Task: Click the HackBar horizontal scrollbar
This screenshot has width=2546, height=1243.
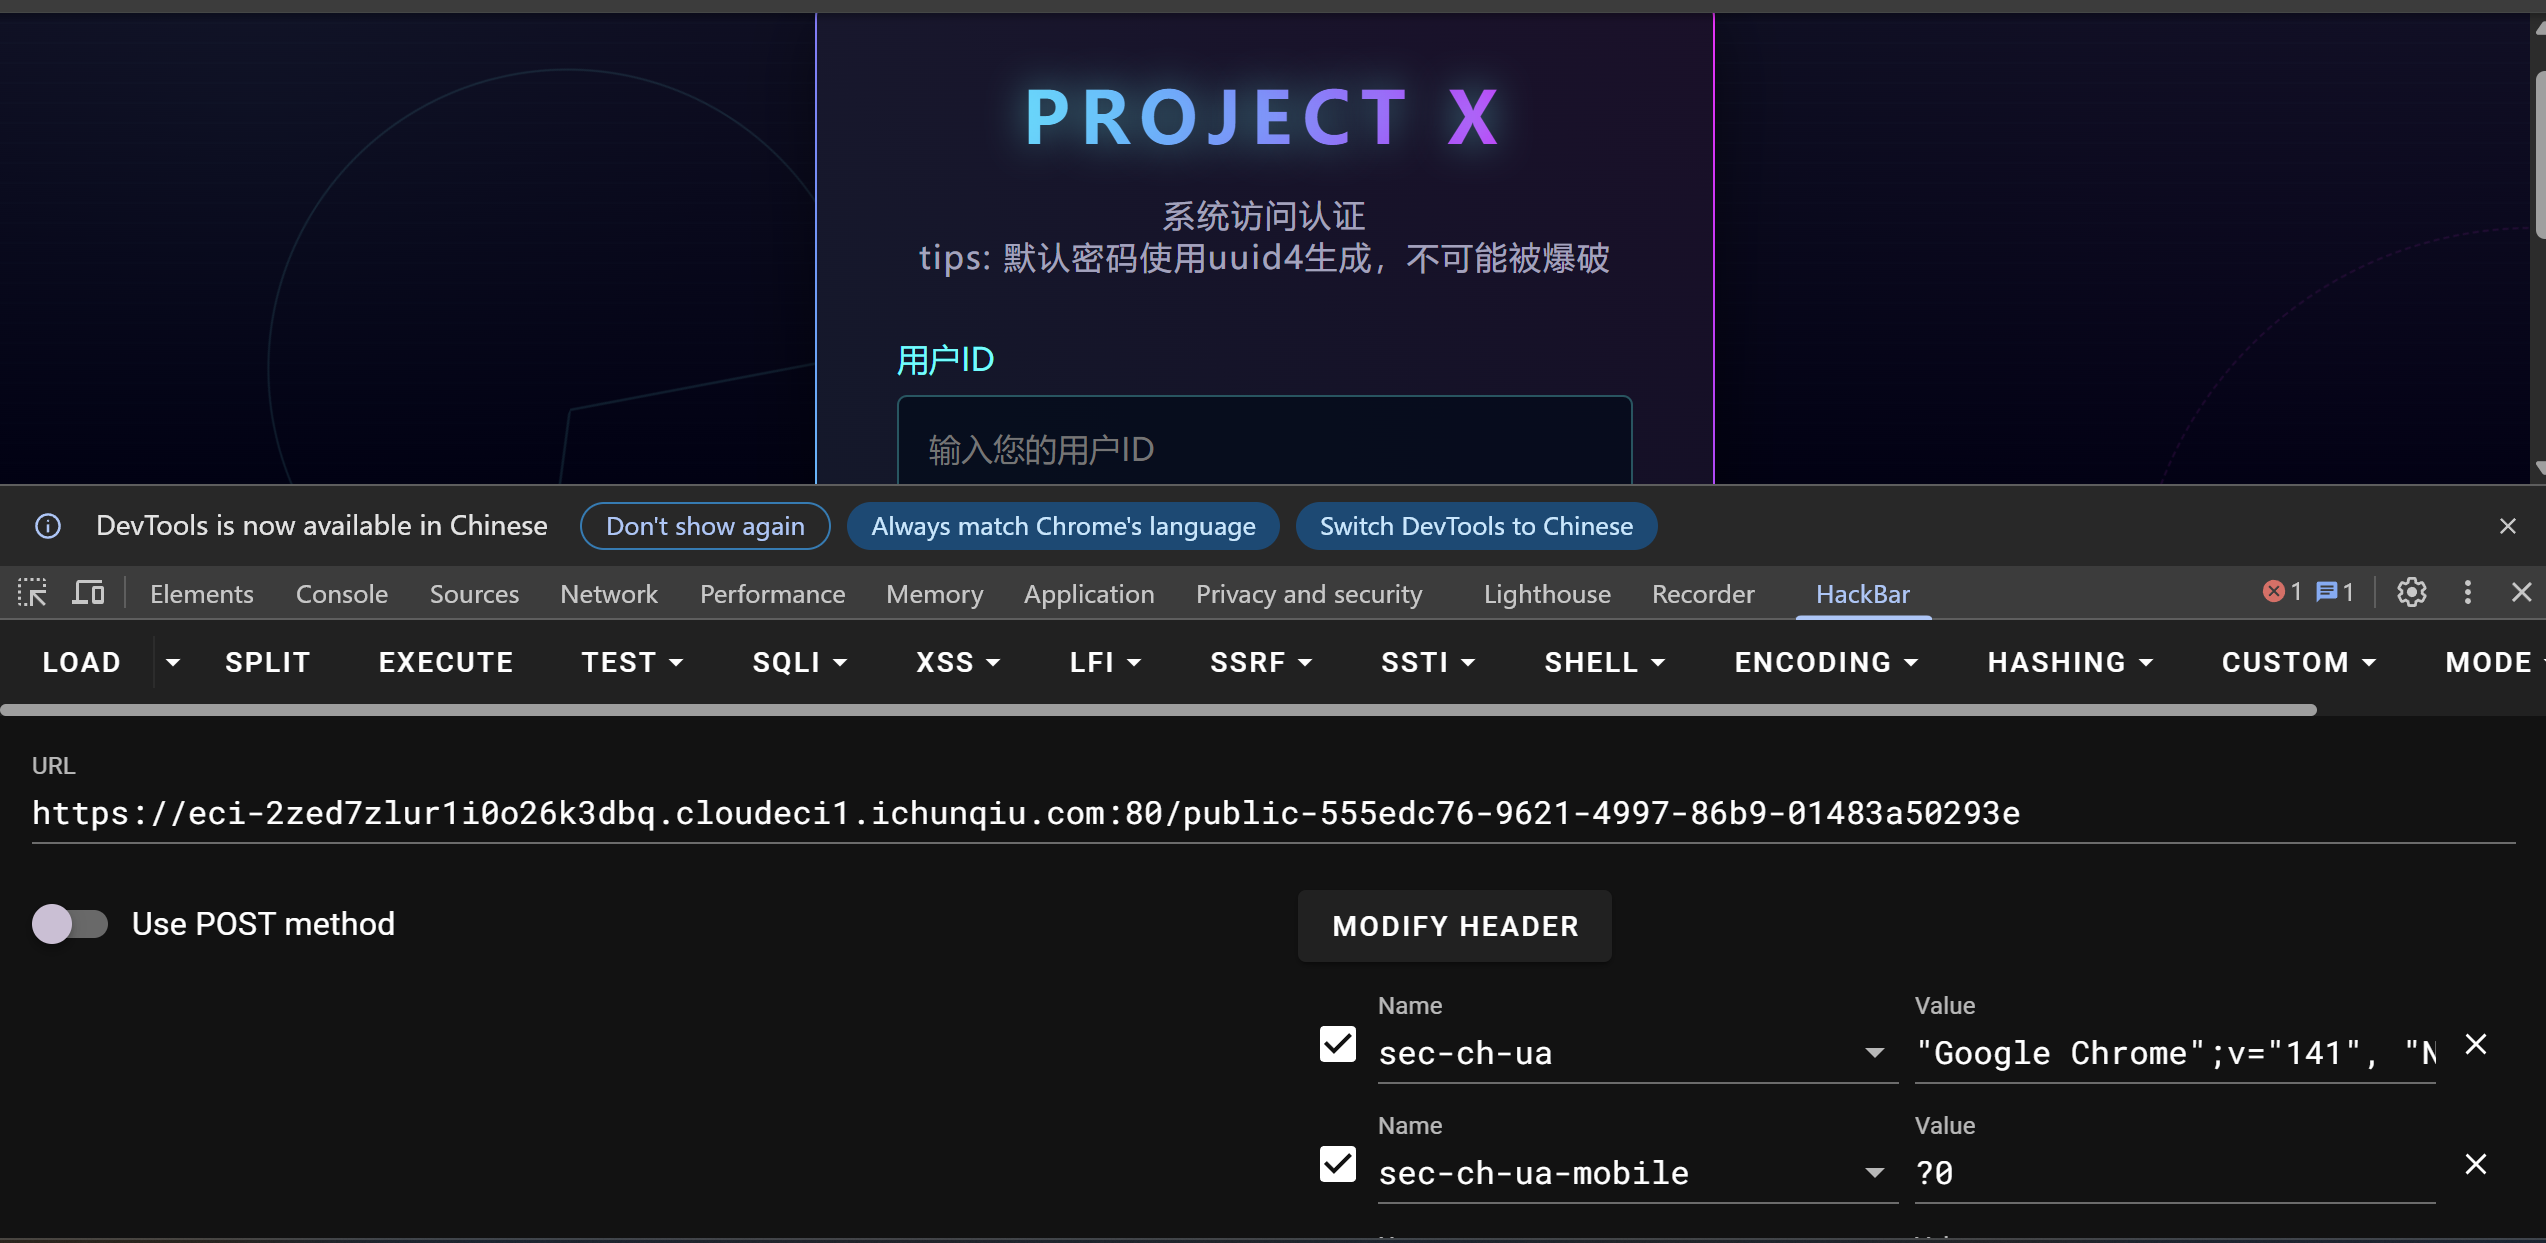Action: (x=1158, y=710)
